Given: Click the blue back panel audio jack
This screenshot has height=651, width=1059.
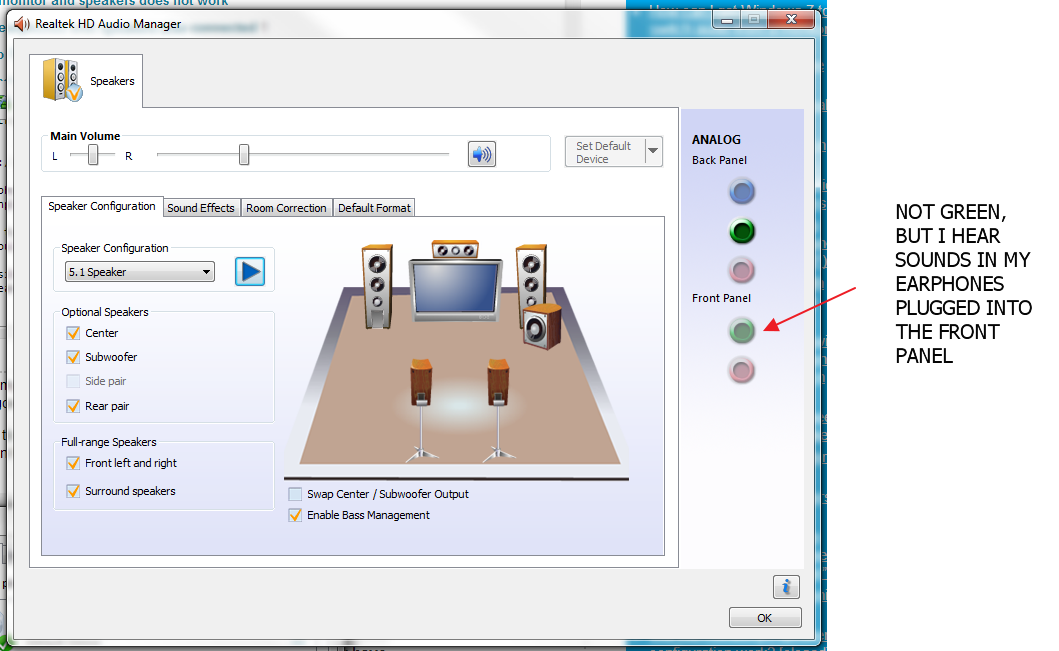Looking at the screenshot, I should coord(742,192).
